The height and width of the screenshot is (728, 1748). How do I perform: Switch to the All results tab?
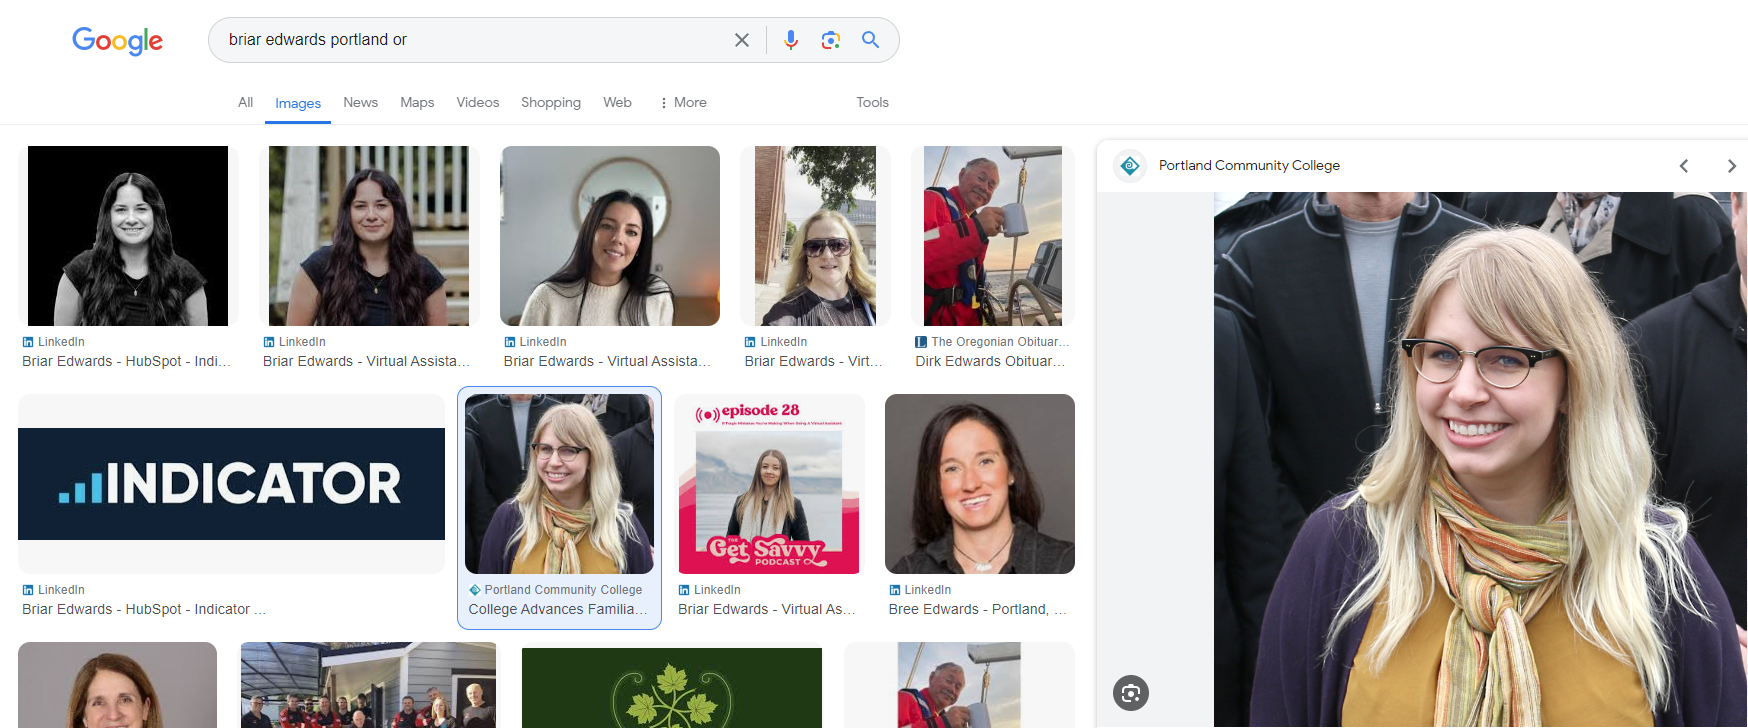[x=245, y=102]
